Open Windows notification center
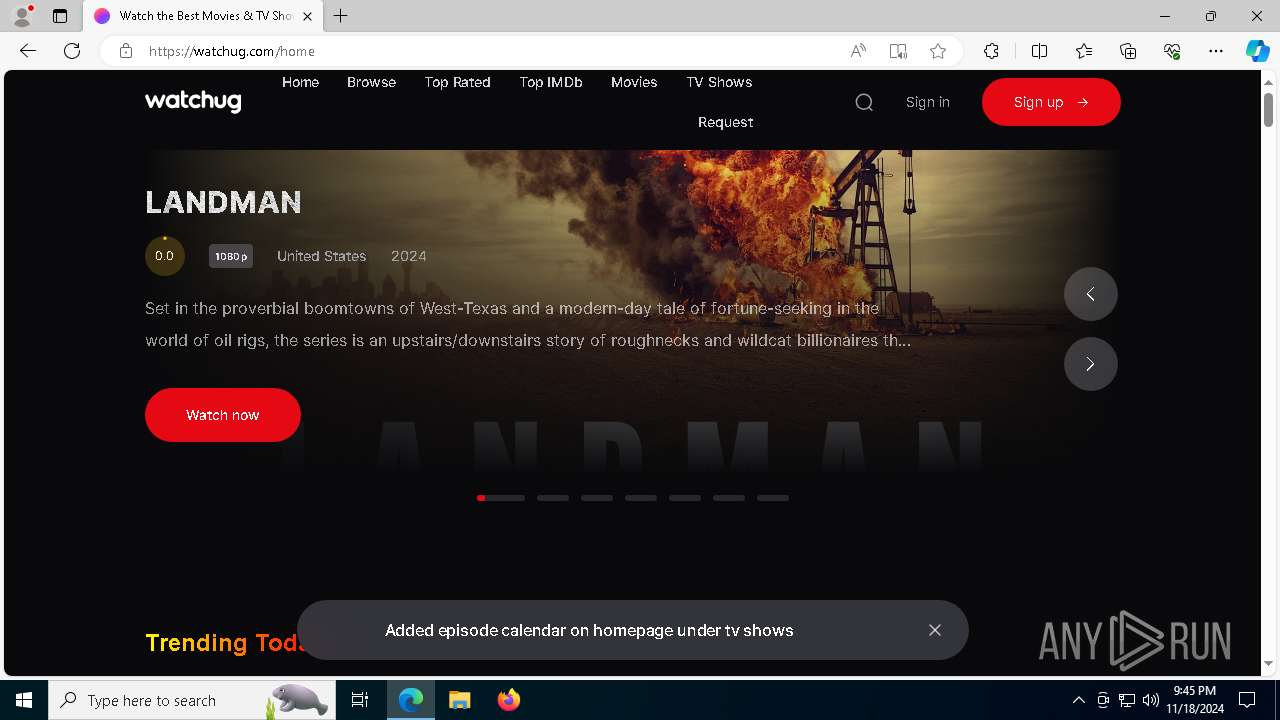The height and width of the screenshot is (720, 1280). (1247, 700)
